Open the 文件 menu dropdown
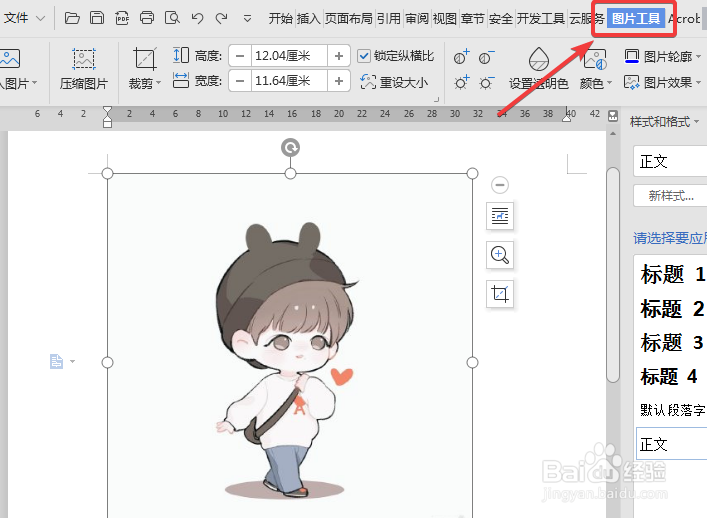Screen dimensions: 707x518 click(x=24, y=18)
